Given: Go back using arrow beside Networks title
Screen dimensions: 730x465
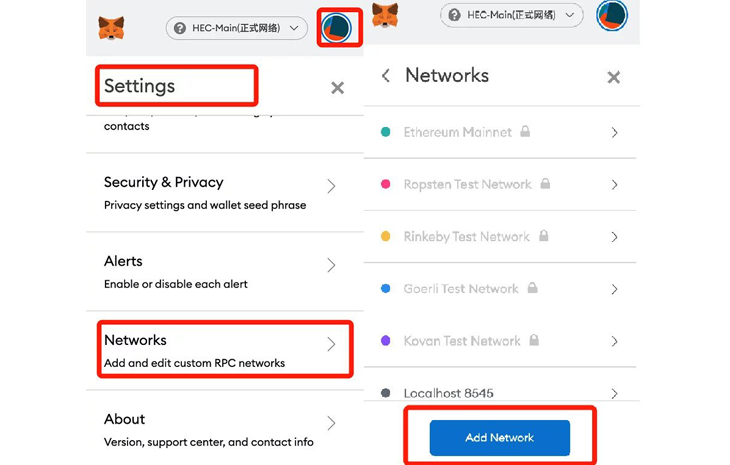Looking at the screenshot, I should [x=385, y=75].
